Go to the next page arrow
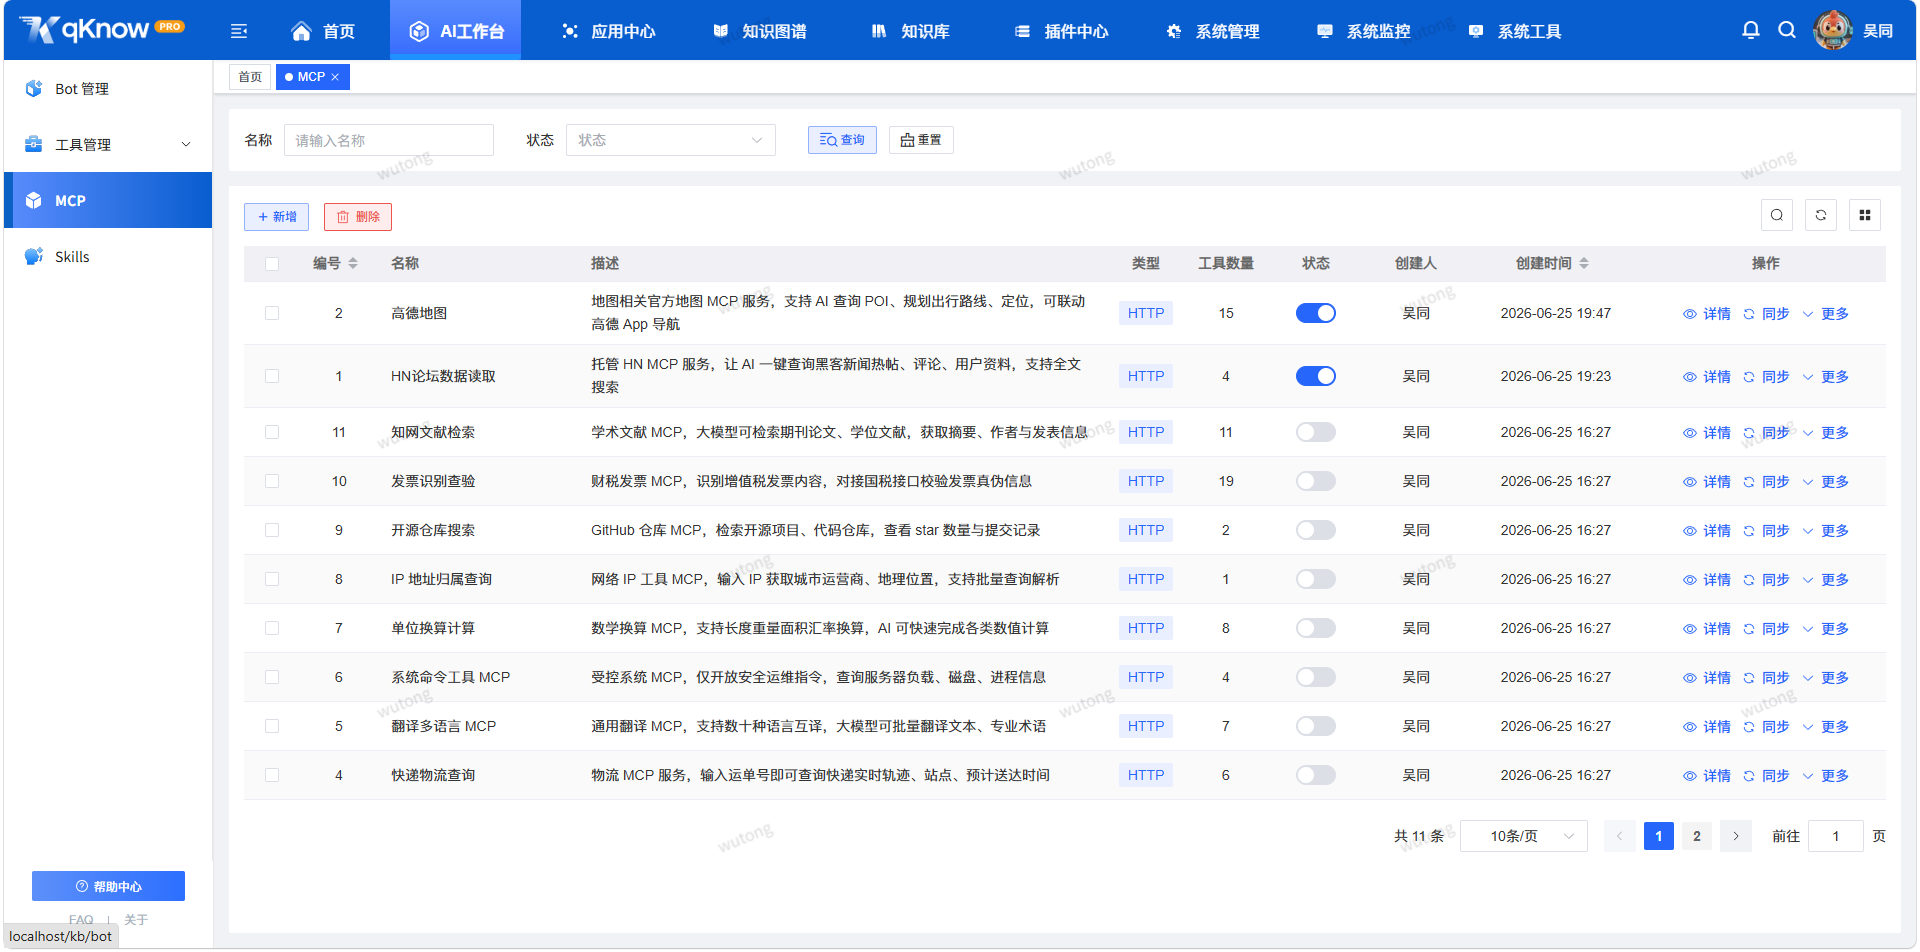The height and width of the screenshot is (952, 1920). click(1736, 836)
